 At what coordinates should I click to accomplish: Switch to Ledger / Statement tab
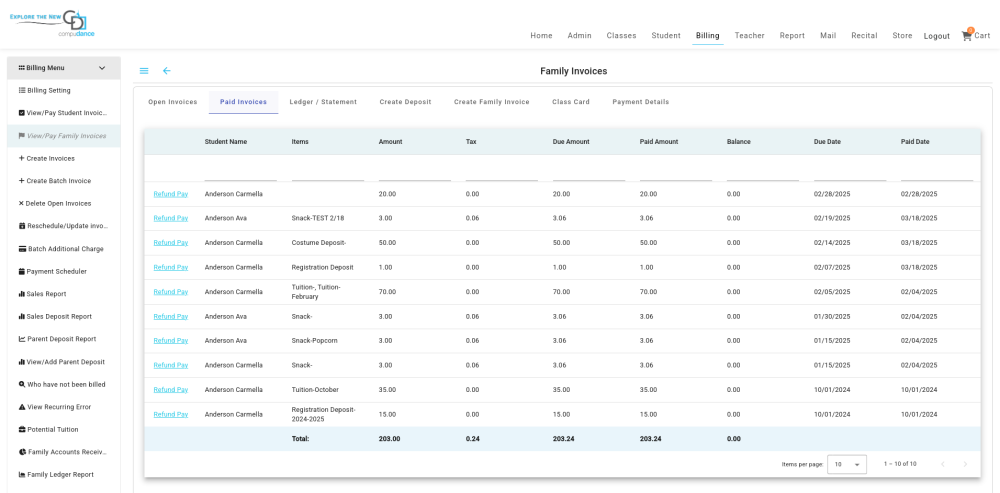[323, 102]
